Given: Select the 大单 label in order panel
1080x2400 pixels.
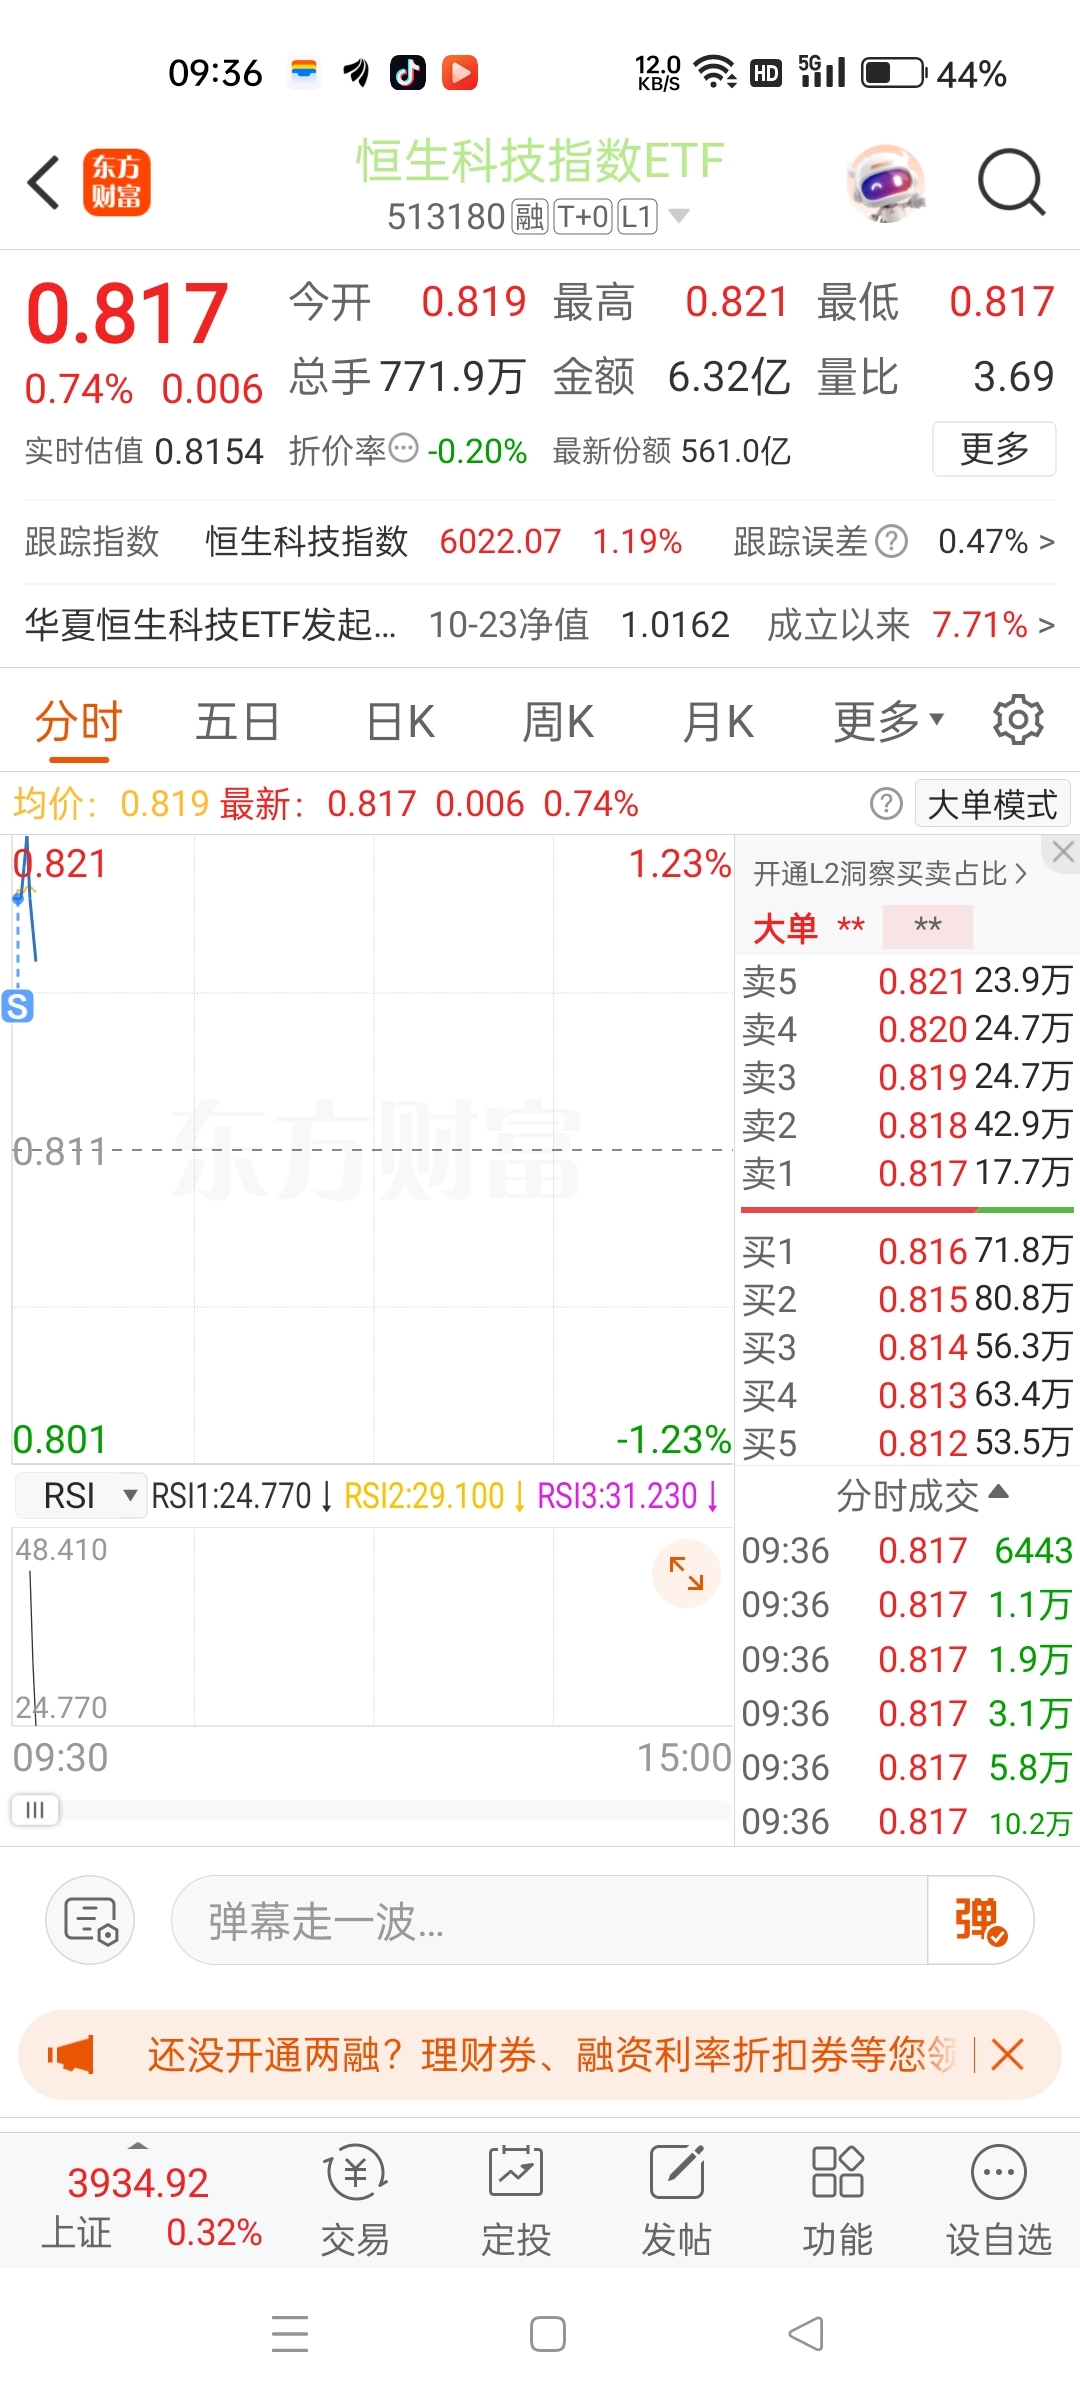Looking at the screenshot, I should tap(785, 928).
